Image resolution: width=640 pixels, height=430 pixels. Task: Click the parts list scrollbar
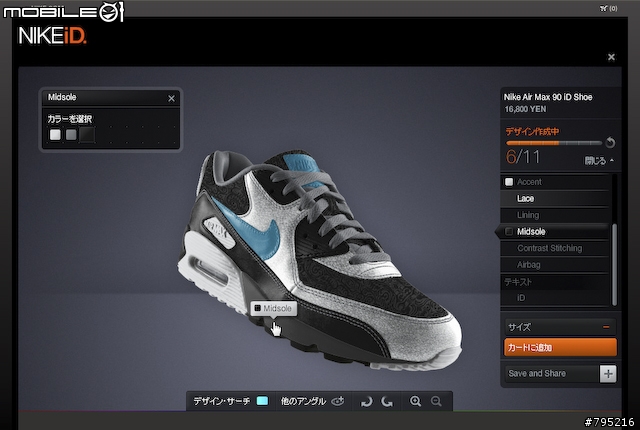[x=614, y=264]
